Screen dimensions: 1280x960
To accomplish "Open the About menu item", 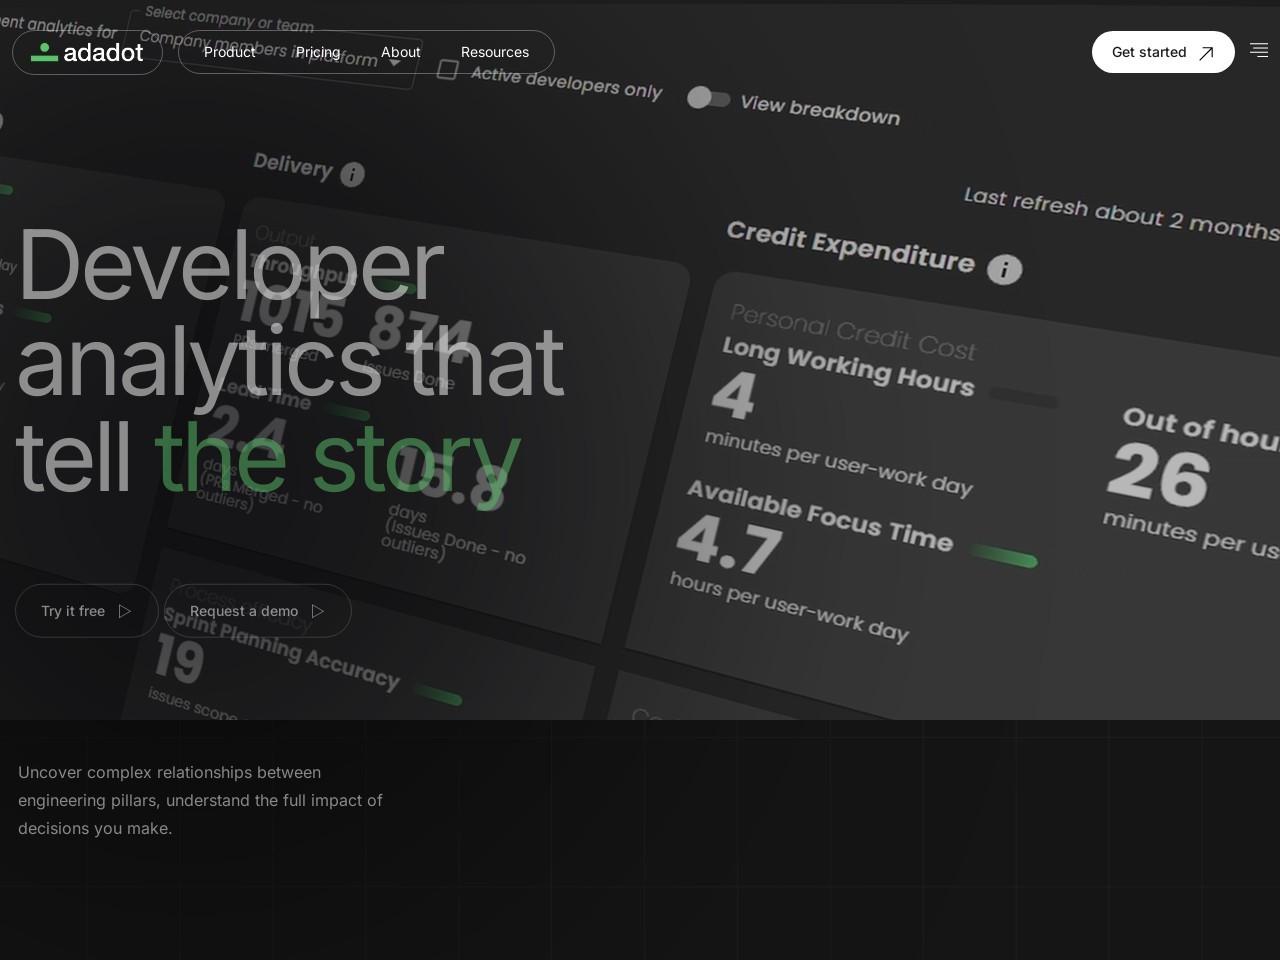I will pos(400,52).
